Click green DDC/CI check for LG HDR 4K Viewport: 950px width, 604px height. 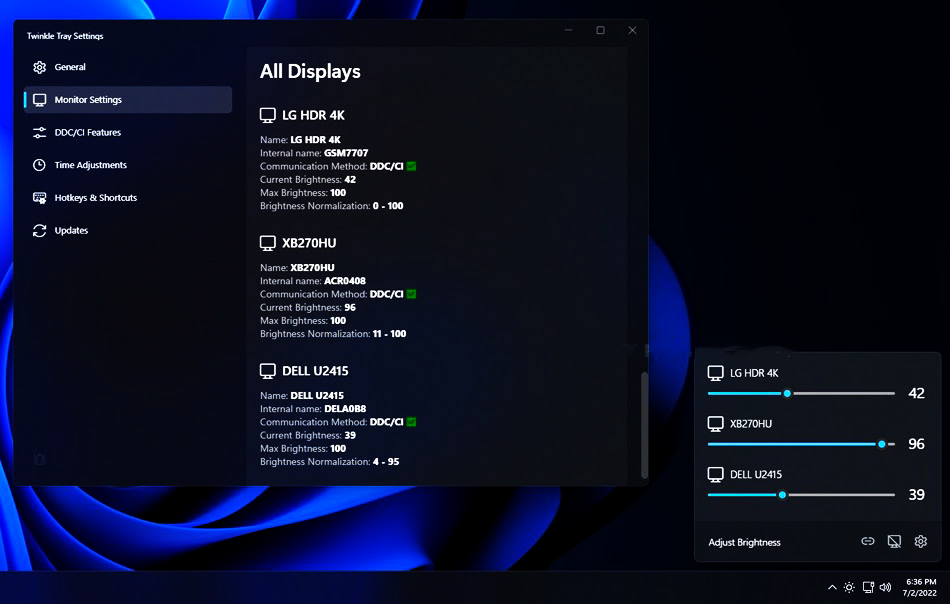tap(411, 167)
